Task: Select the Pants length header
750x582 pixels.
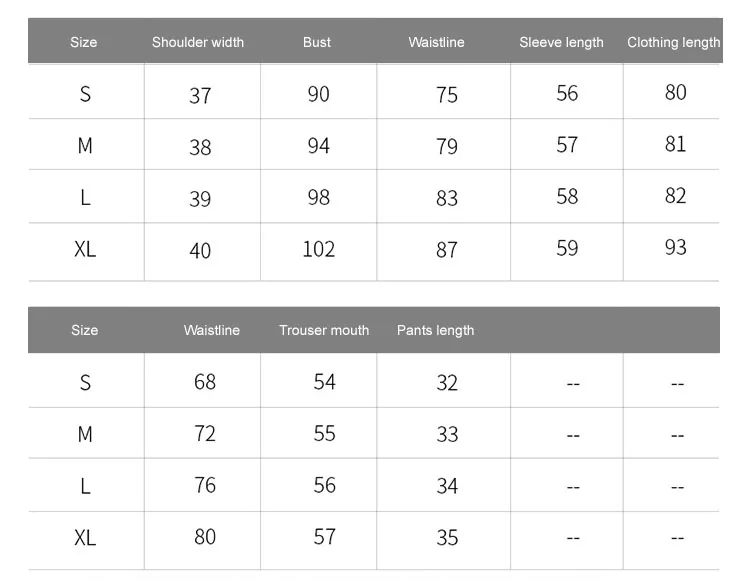Action: 435,330
